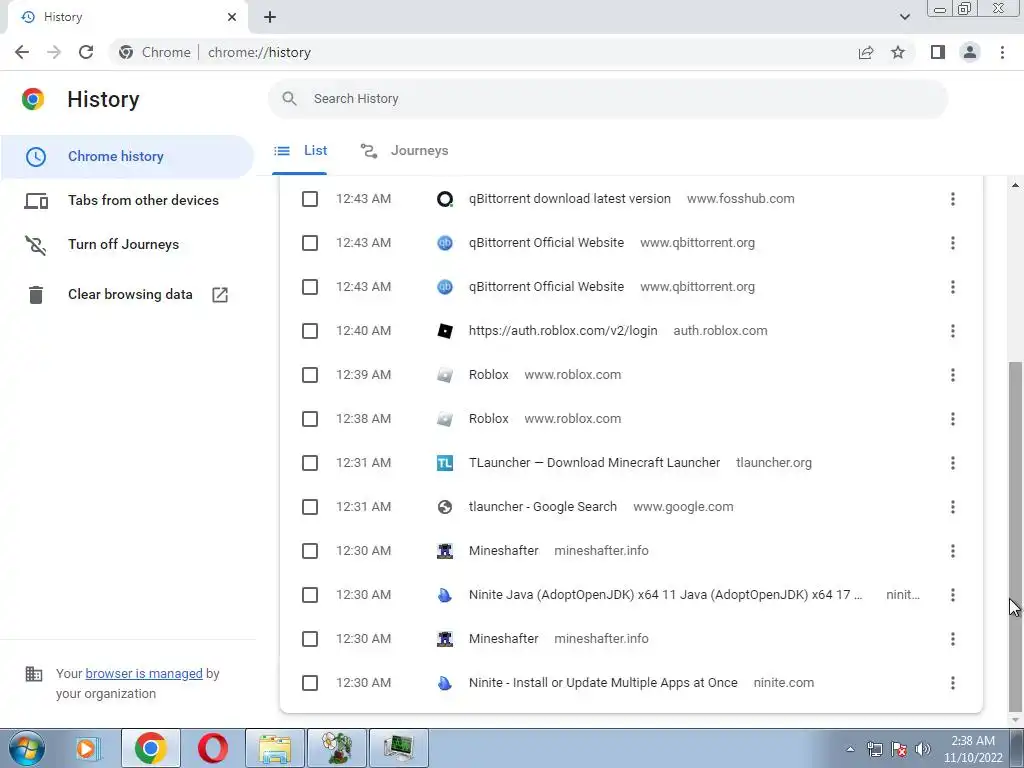Launch Opera from the taskbar

coord(213,748)
